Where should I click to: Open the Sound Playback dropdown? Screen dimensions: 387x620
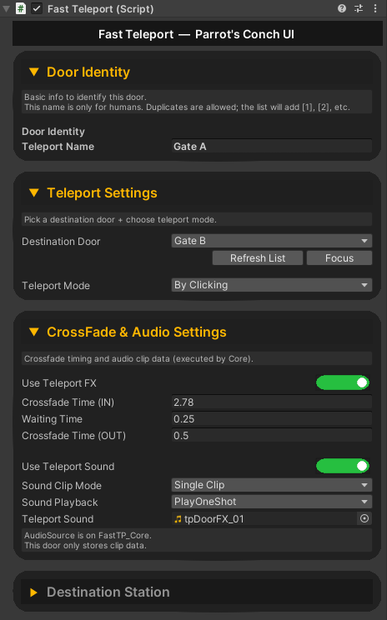click(272, 501)
